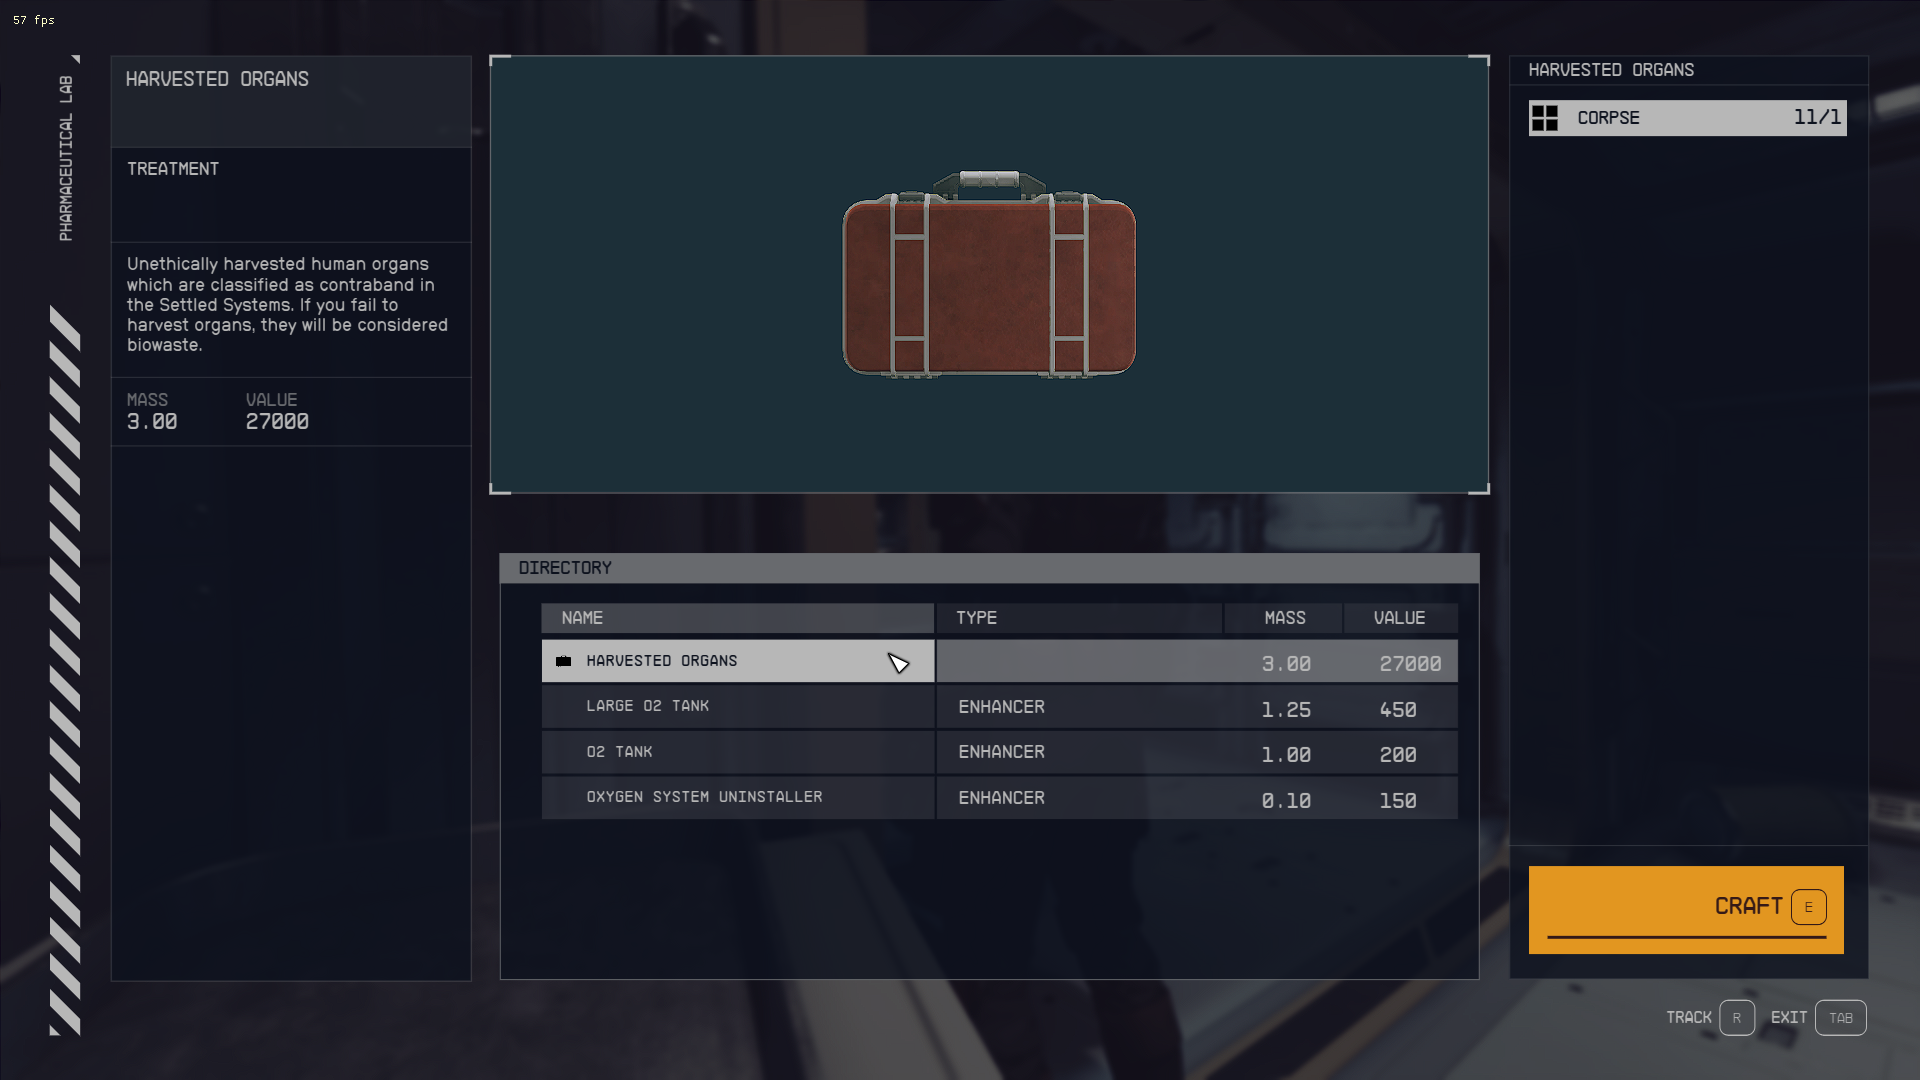
Task: Click mass 0.10 of Oxygen System Uninstaller
Action: tap(1286, 800)
